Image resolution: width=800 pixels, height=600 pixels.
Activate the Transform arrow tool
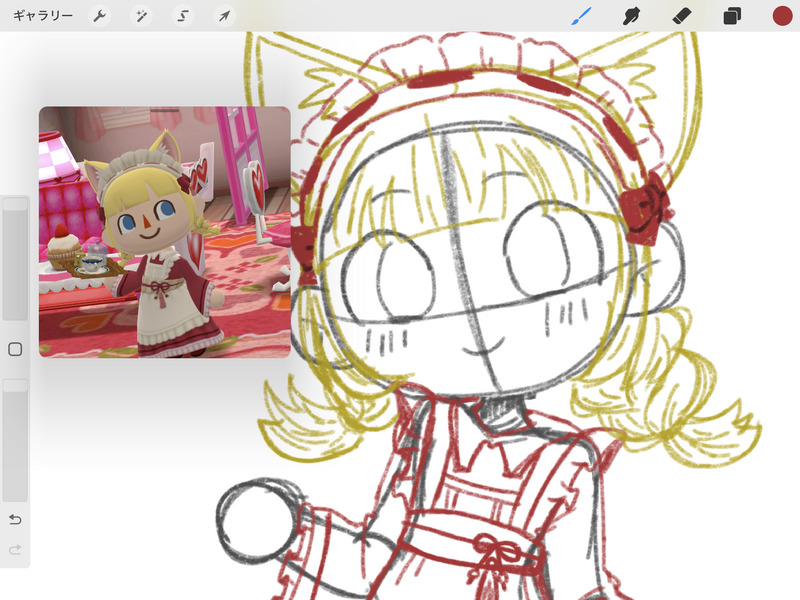[x=224, y=16]
